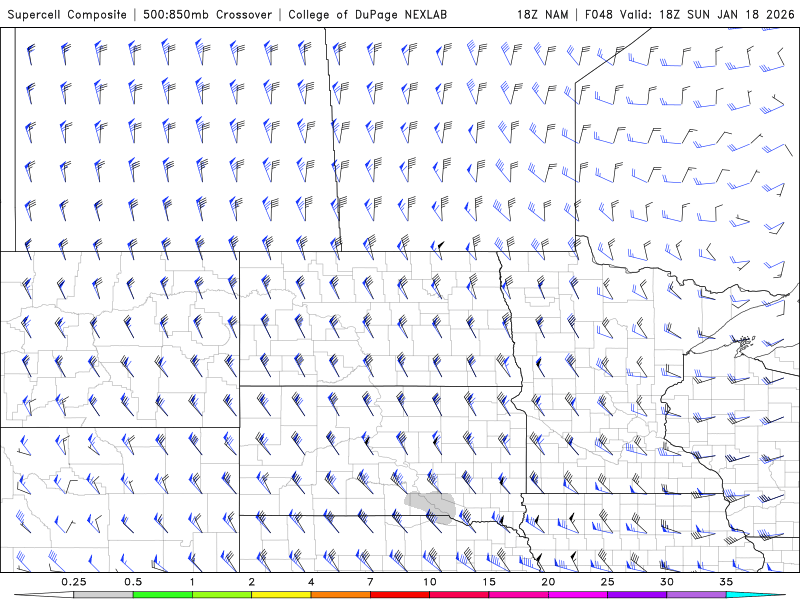Click the legend value 2

[252, 582]
